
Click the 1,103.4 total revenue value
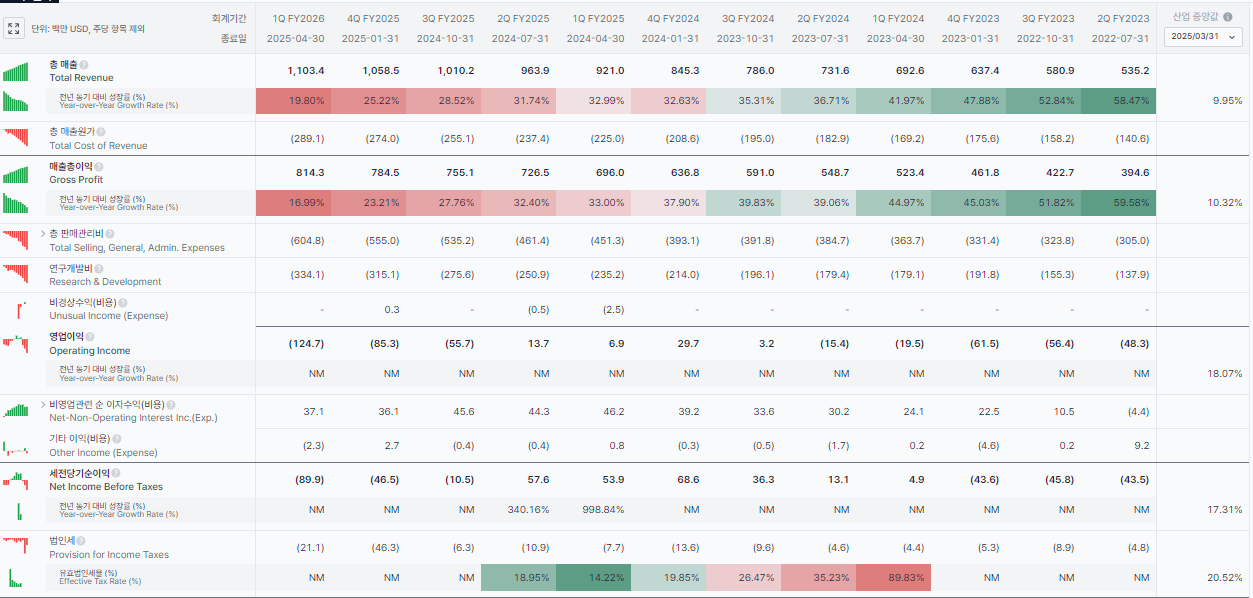point(305,71)
